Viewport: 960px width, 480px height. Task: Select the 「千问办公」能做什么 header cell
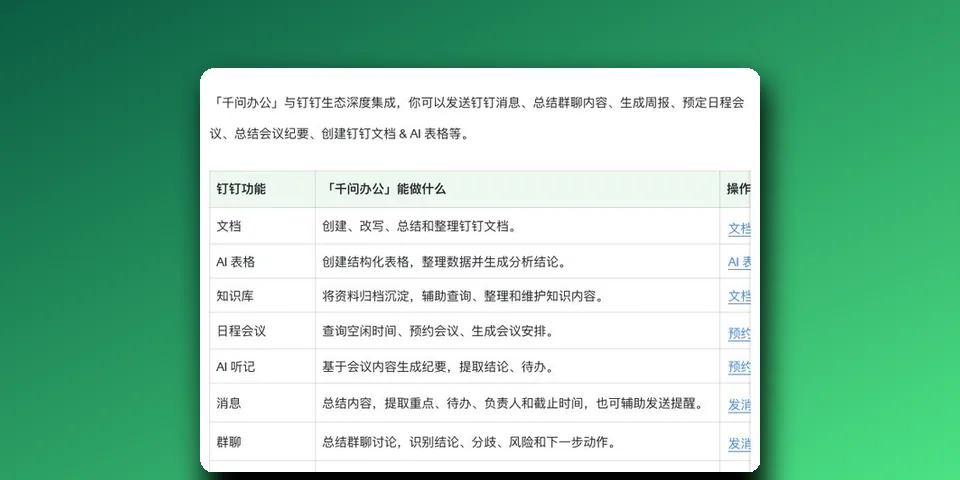tap(517, 189)
